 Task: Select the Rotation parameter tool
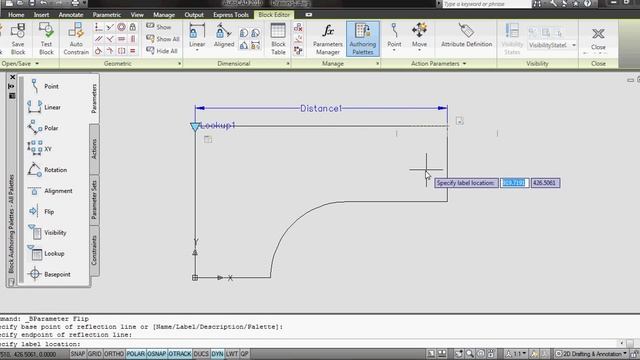click(47, 169)
